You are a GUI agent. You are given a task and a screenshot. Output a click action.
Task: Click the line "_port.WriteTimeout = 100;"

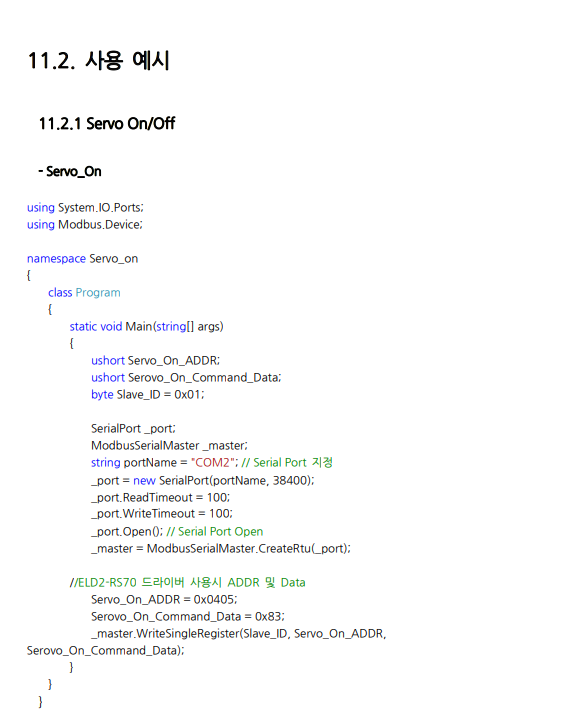click(x=162, y=514)
